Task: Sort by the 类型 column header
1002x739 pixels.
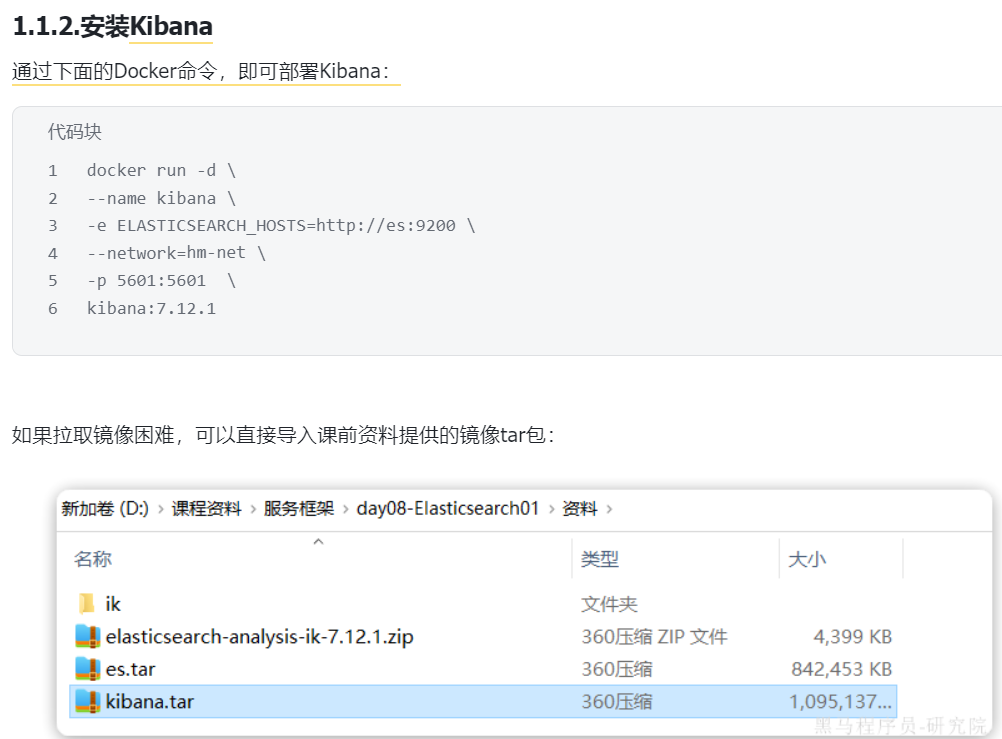Action: 599,559
